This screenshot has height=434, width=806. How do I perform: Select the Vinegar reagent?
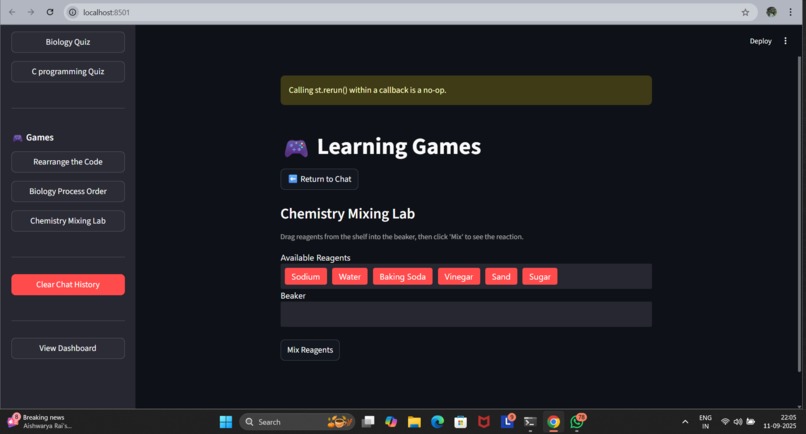coord(459,277)
